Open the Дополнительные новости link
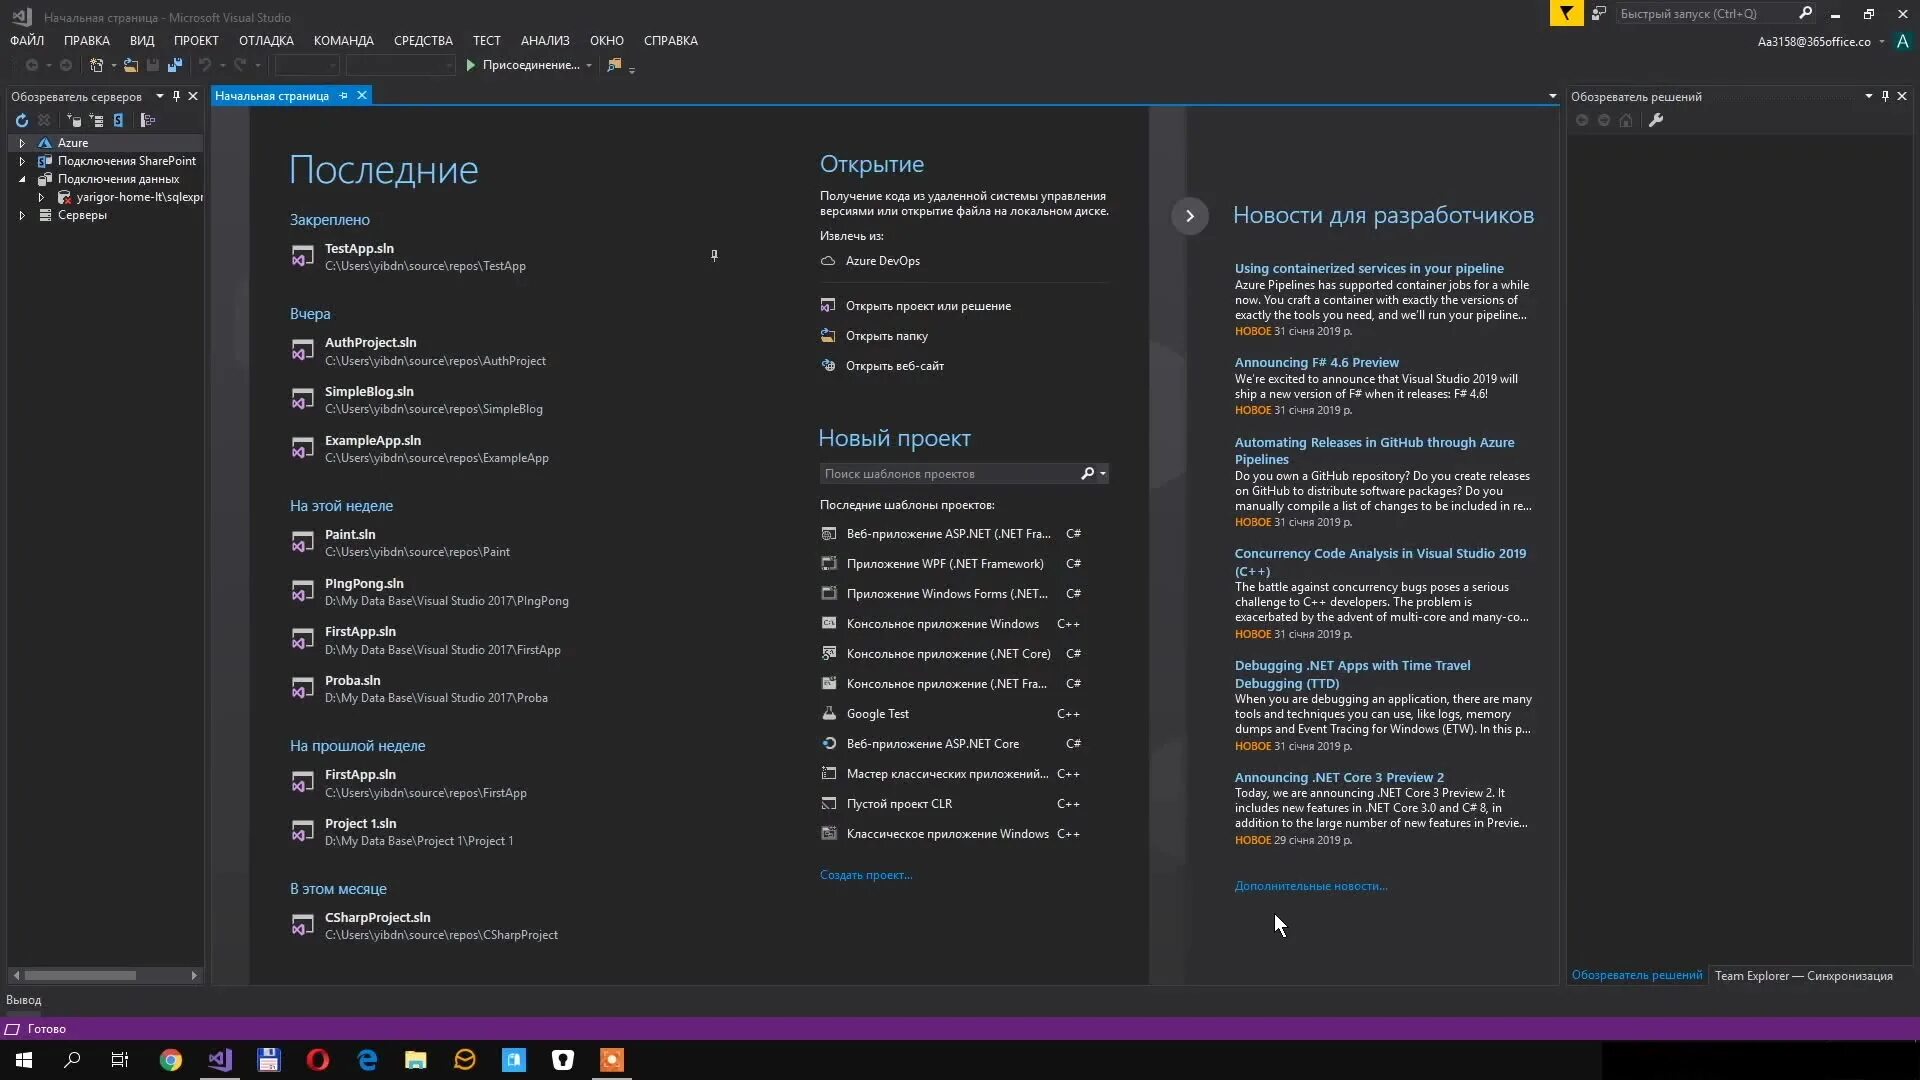The height and width of the screenshot is (1080, 1920). tap(1310, 886)
